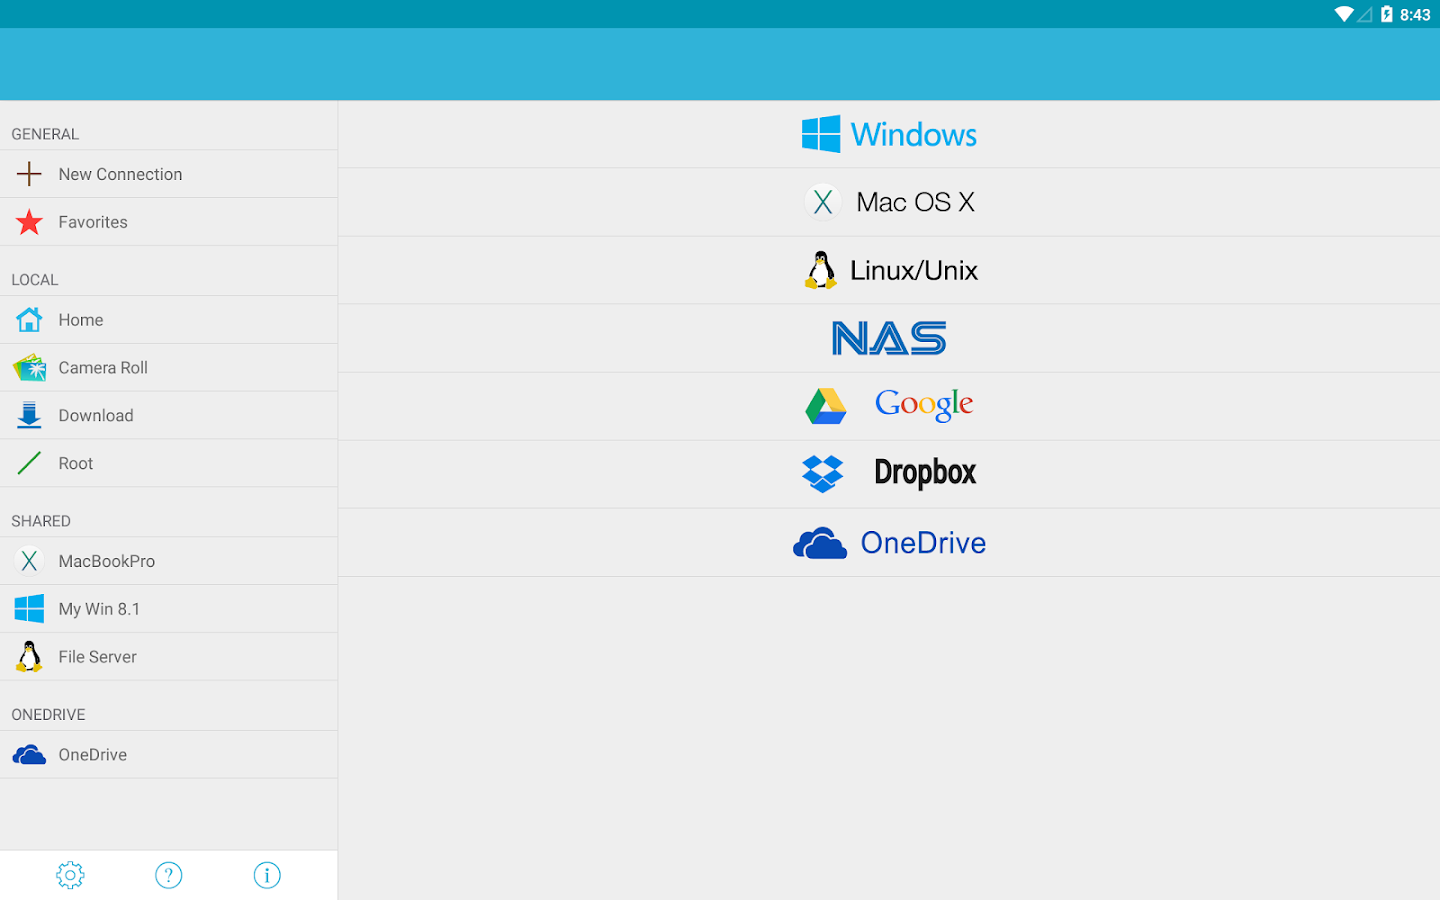Choose OneDrive in the connection list
This screenshot has height=900, width=1440.
(x=889, y=542)
